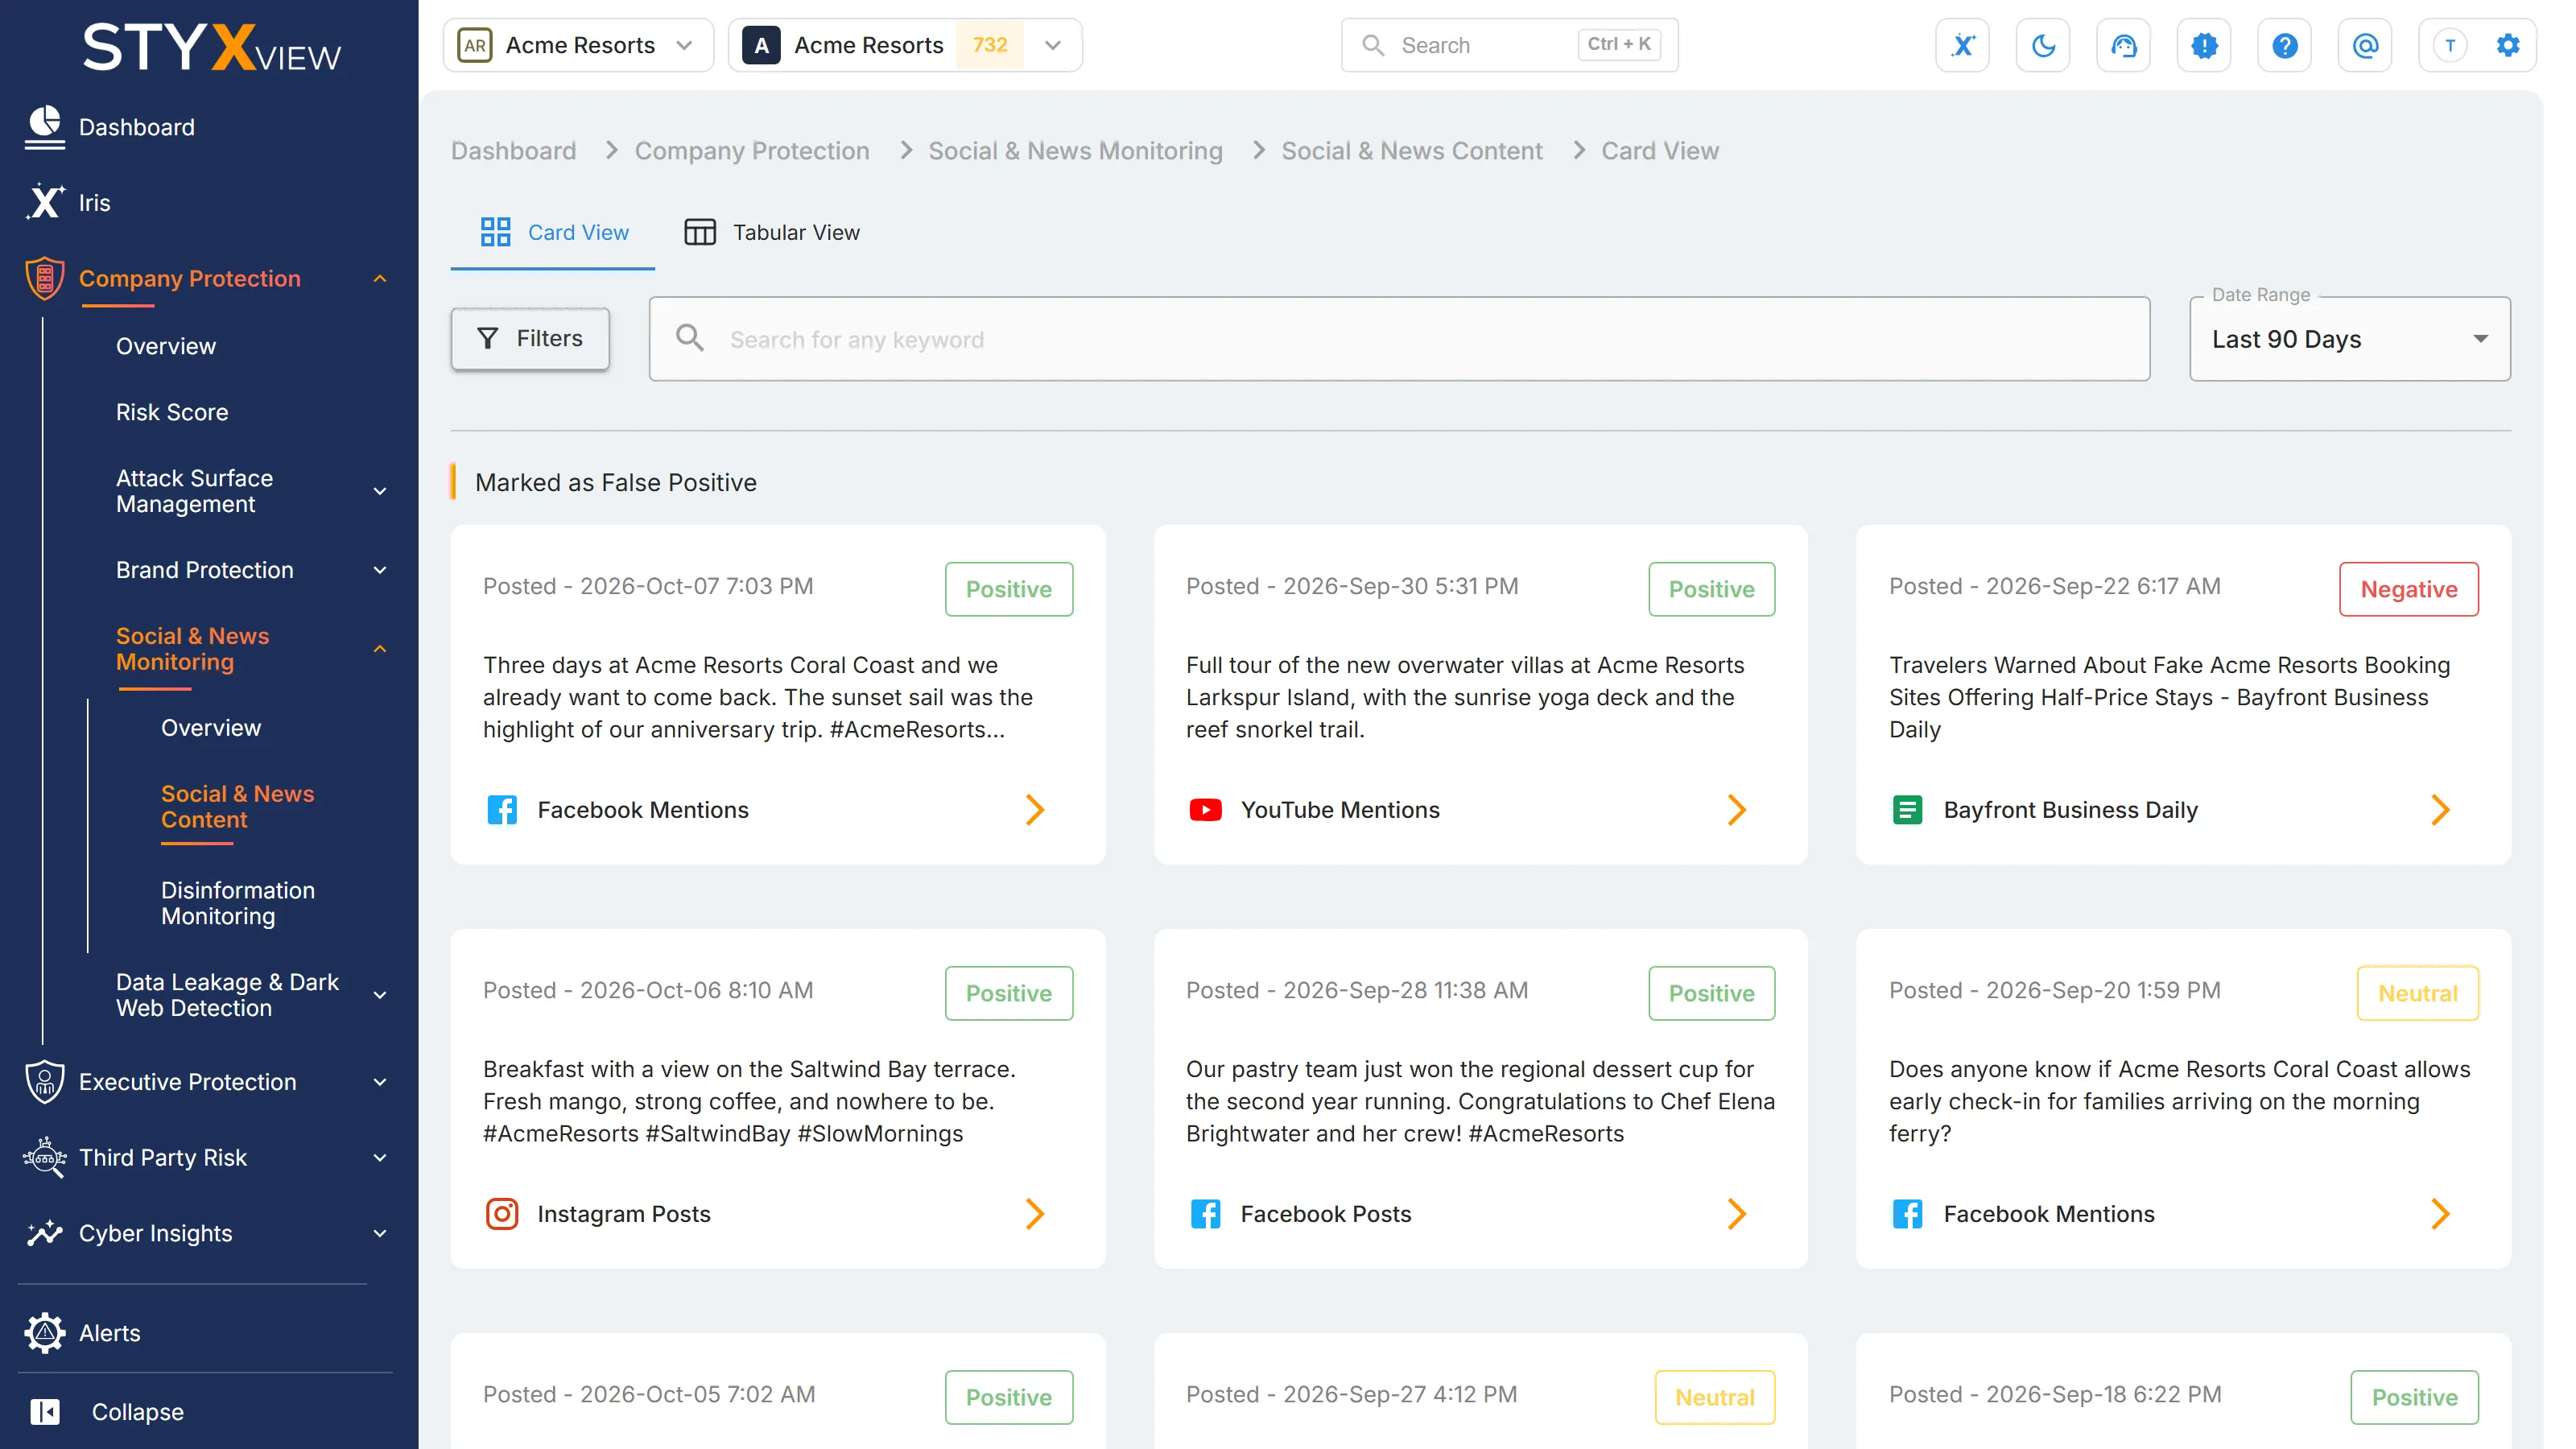Viewport: 2576px width, 1449px height.
Task: Open the support headset icon
Action: (2123, 45)
